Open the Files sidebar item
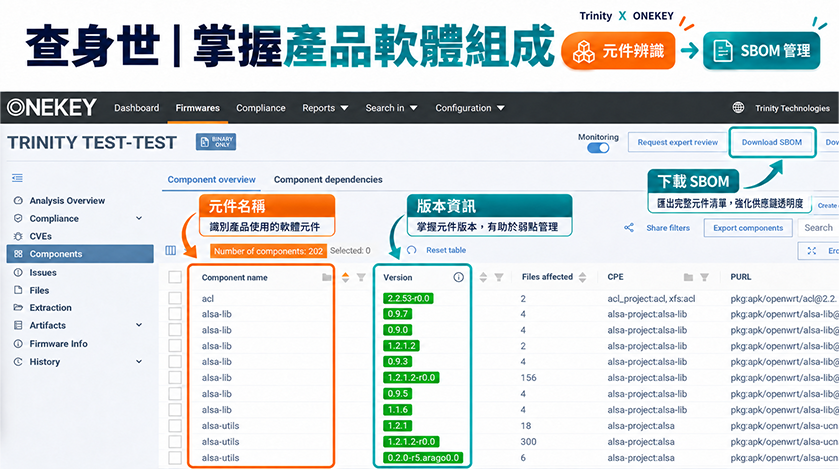This screenshot has width=839, height=469. coord(39,290)
